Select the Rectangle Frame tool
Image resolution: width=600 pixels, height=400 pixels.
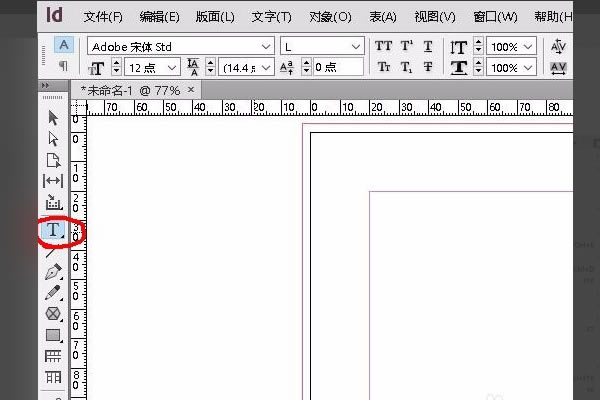click(x=53, y=314)
